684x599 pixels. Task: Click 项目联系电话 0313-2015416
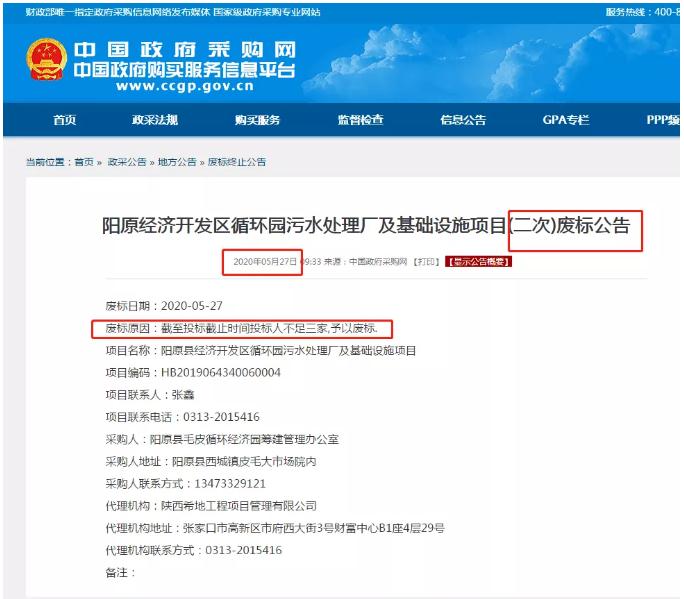pyautogui.click(x=182, y=417)
